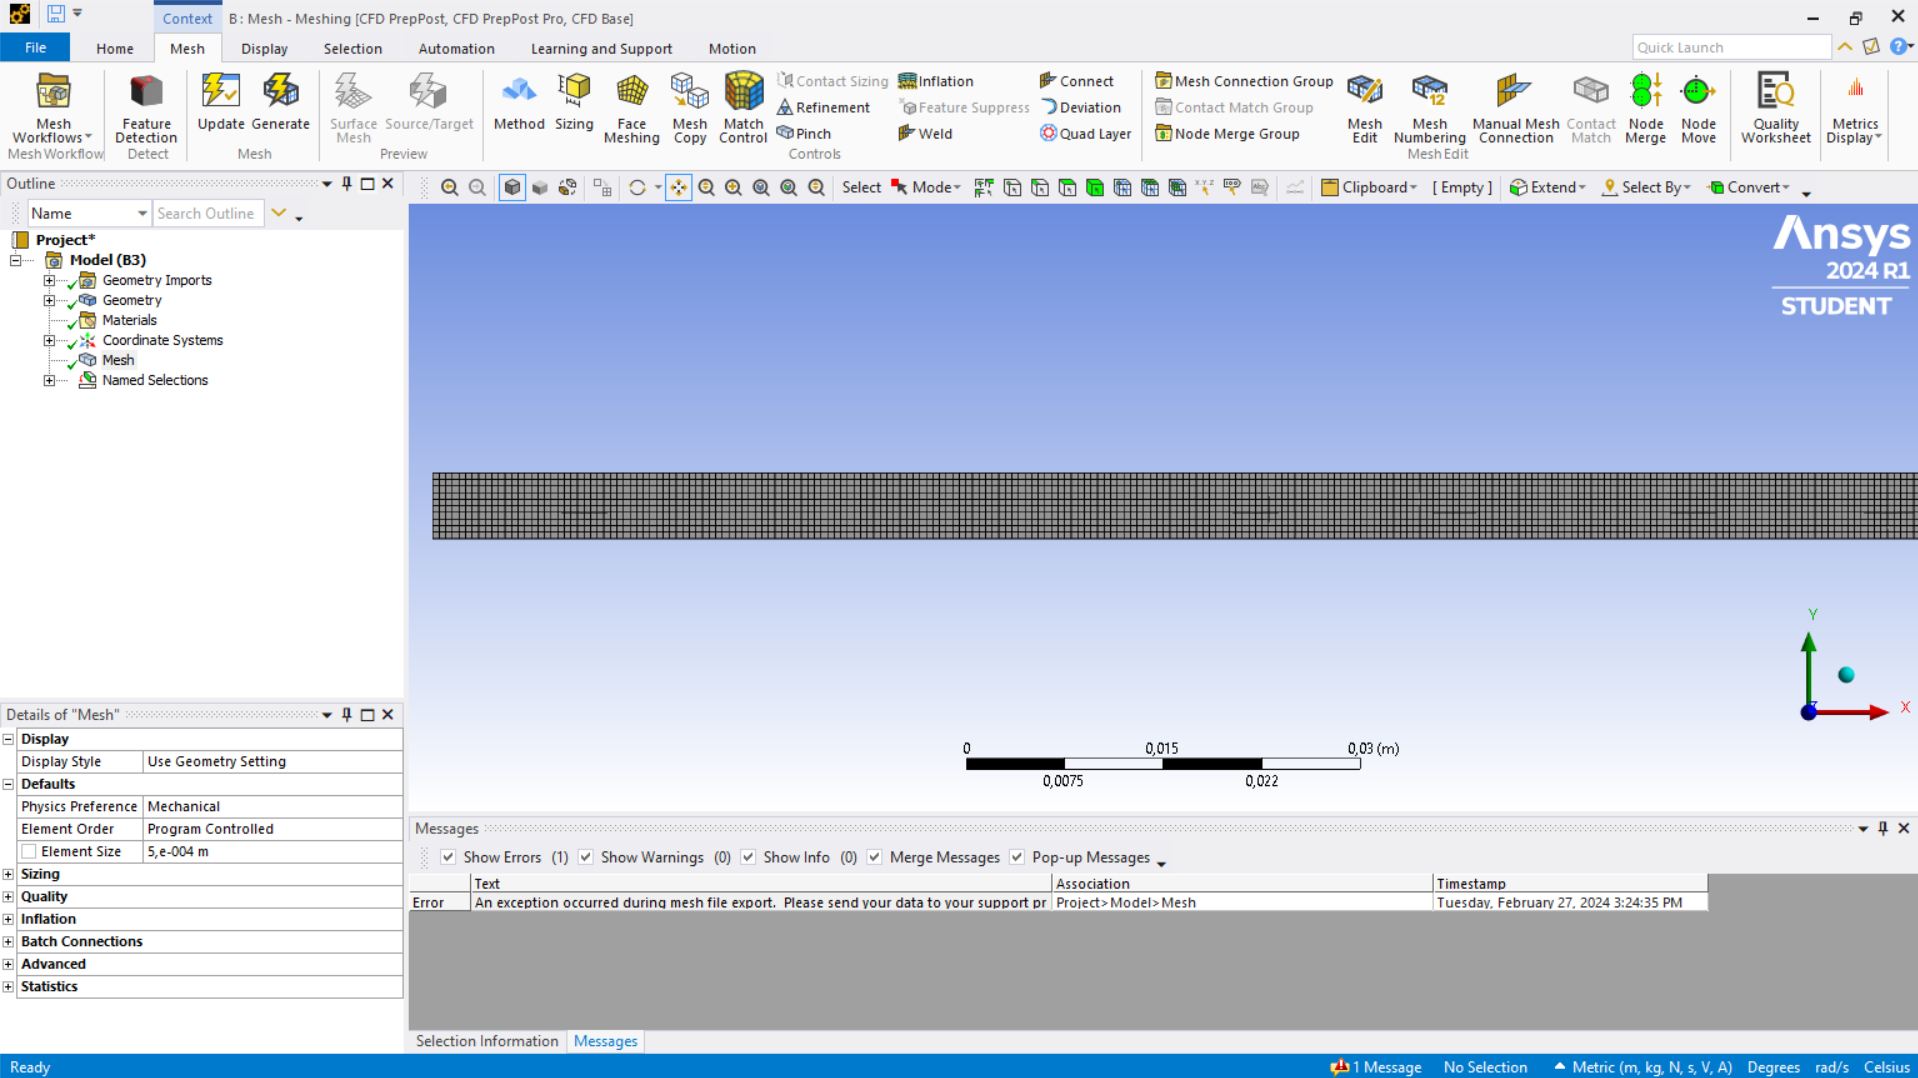This screenshot has height=1078, width=1918.
Task: Uncheck the Show Errors checkbox
Action: pos(448,857)
